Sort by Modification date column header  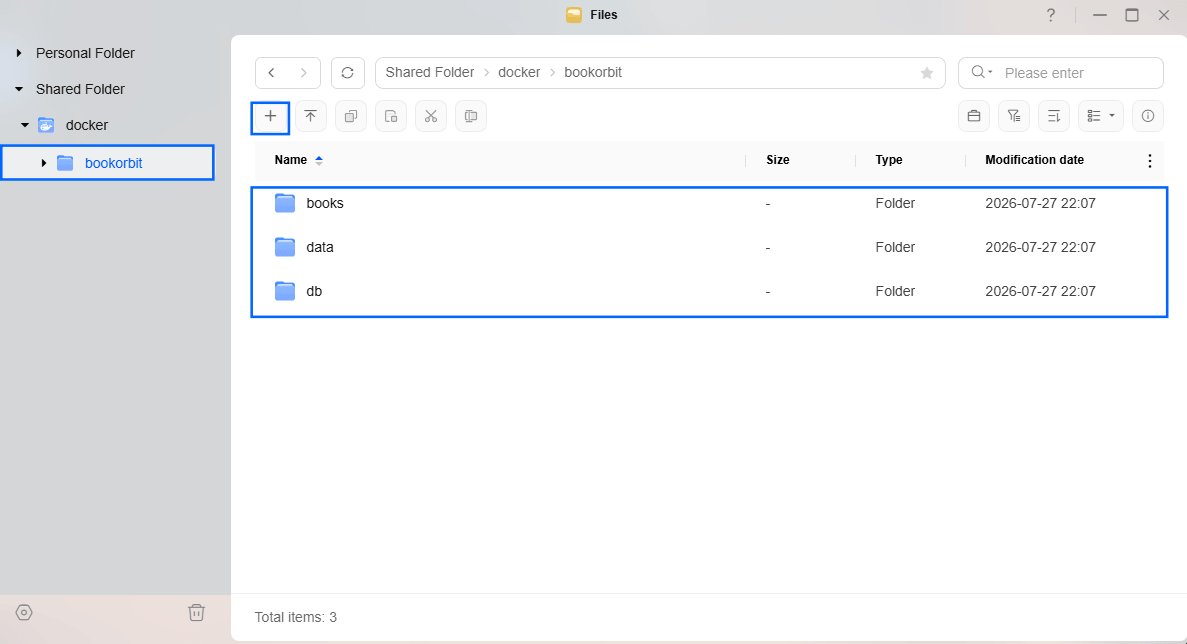(x=1034, y=160)
